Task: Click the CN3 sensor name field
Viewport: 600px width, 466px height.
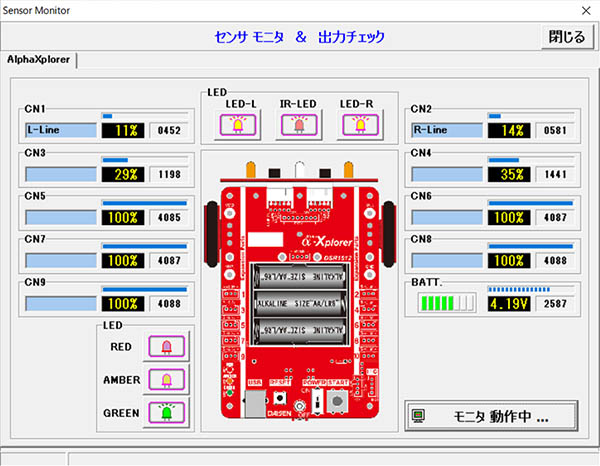Action: pos(61,174)
